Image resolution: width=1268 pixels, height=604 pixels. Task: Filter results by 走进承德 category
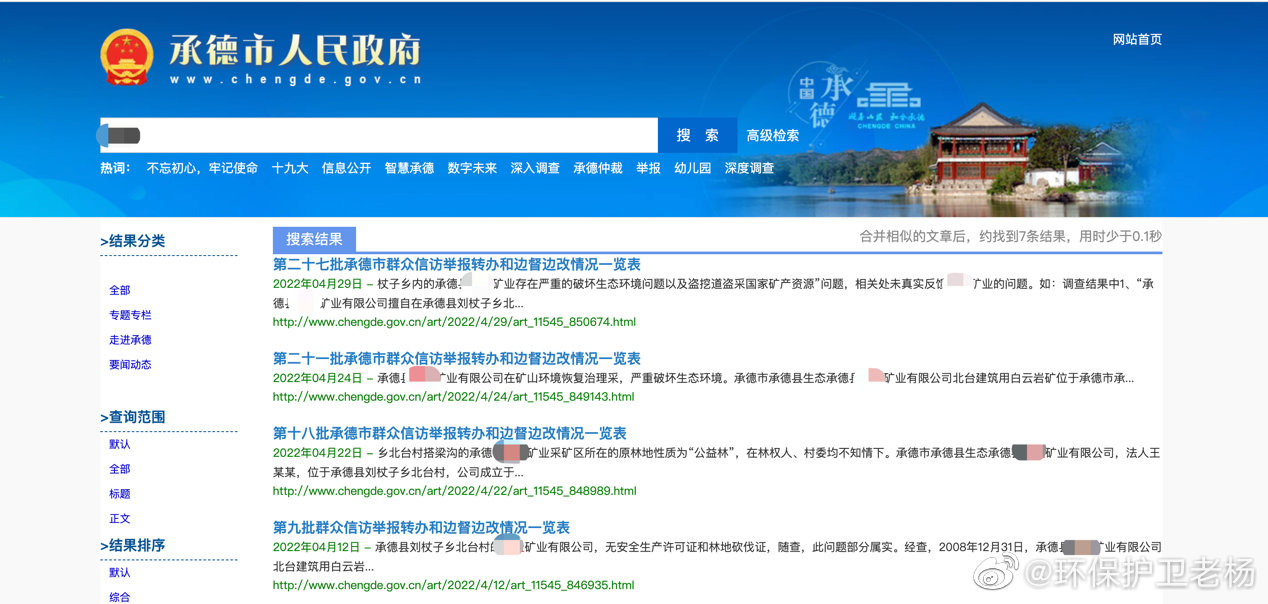coord(130,340)
